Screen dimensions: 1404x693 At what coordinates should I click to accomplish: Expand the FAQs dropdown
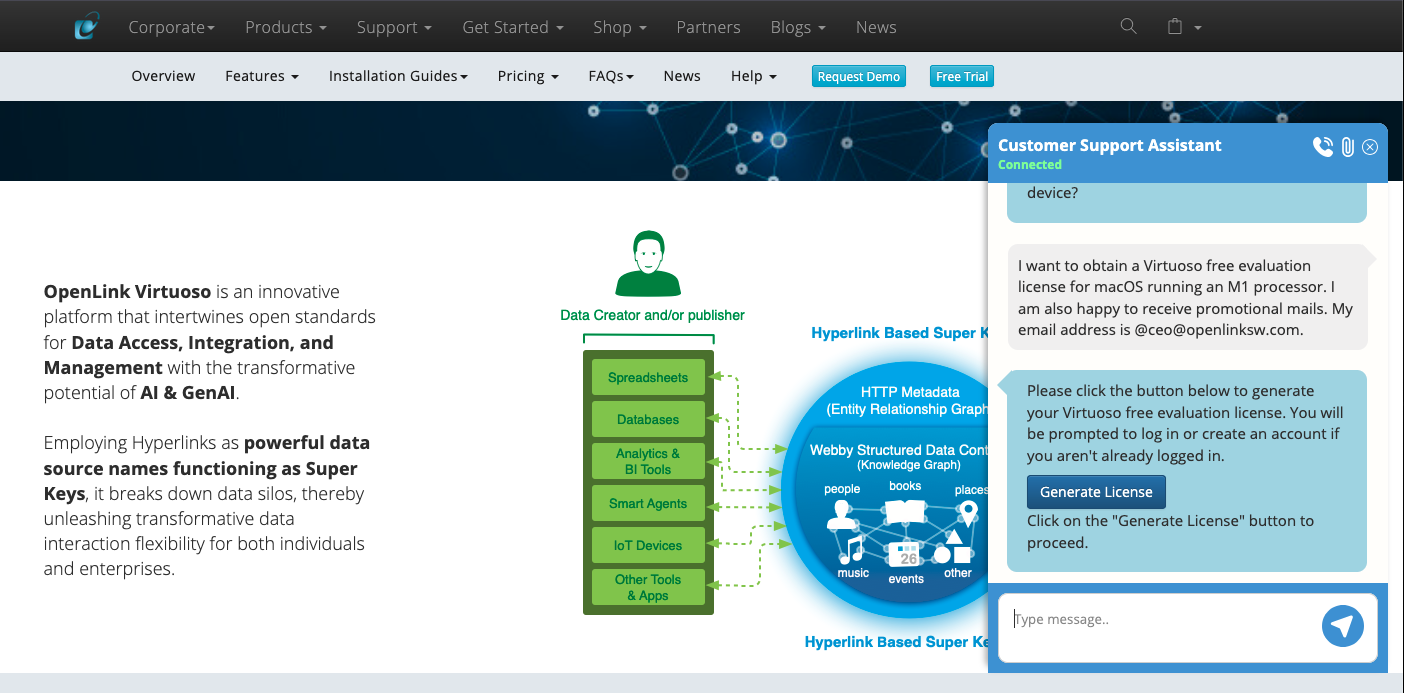(x=611, y=76)
